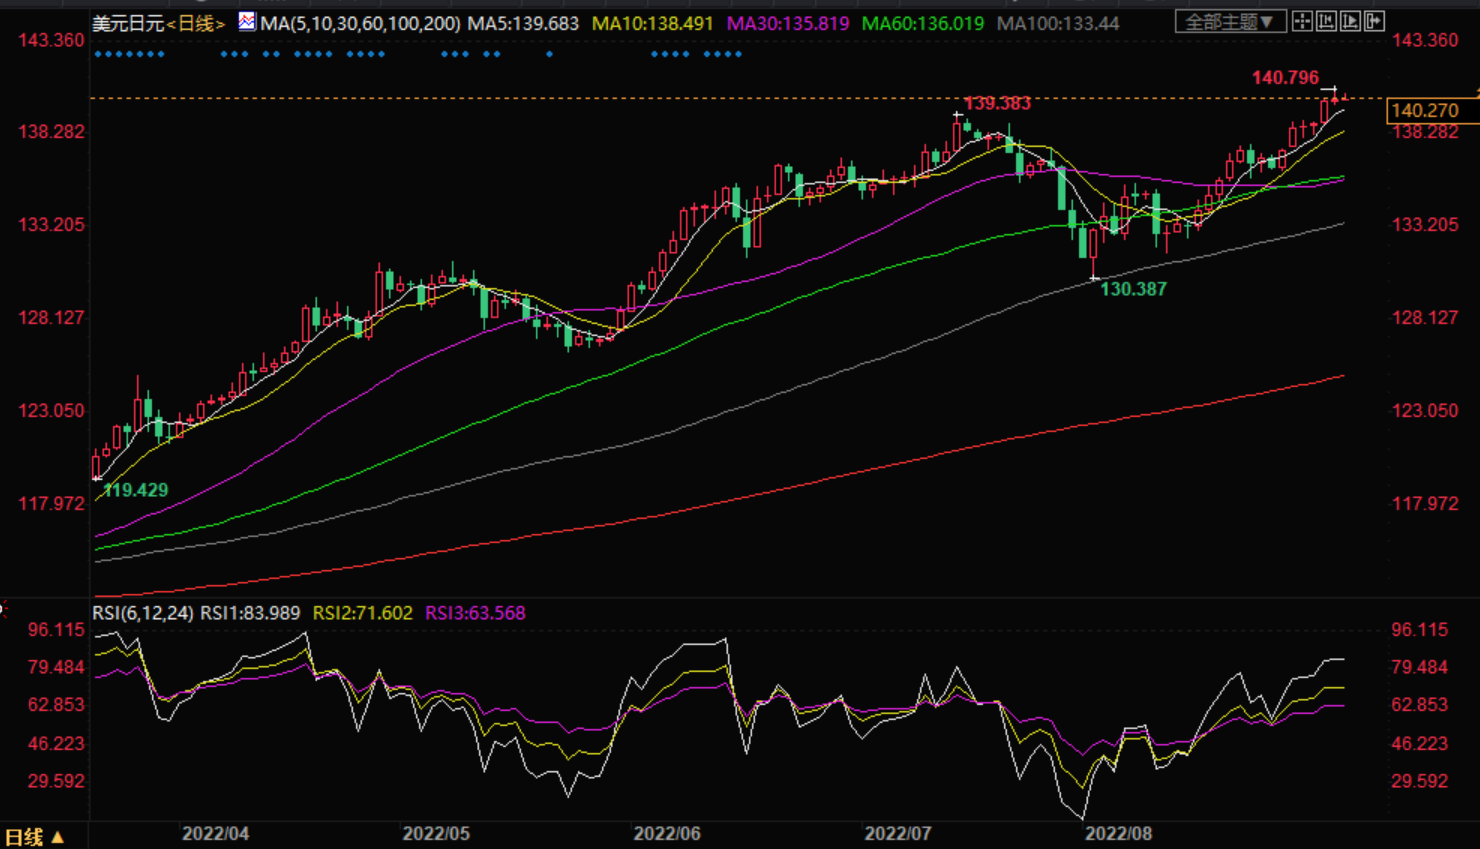Screen dimensions: 1480x849
Task: Click the left-axis 123.050 price label
Action: point(52,411)
